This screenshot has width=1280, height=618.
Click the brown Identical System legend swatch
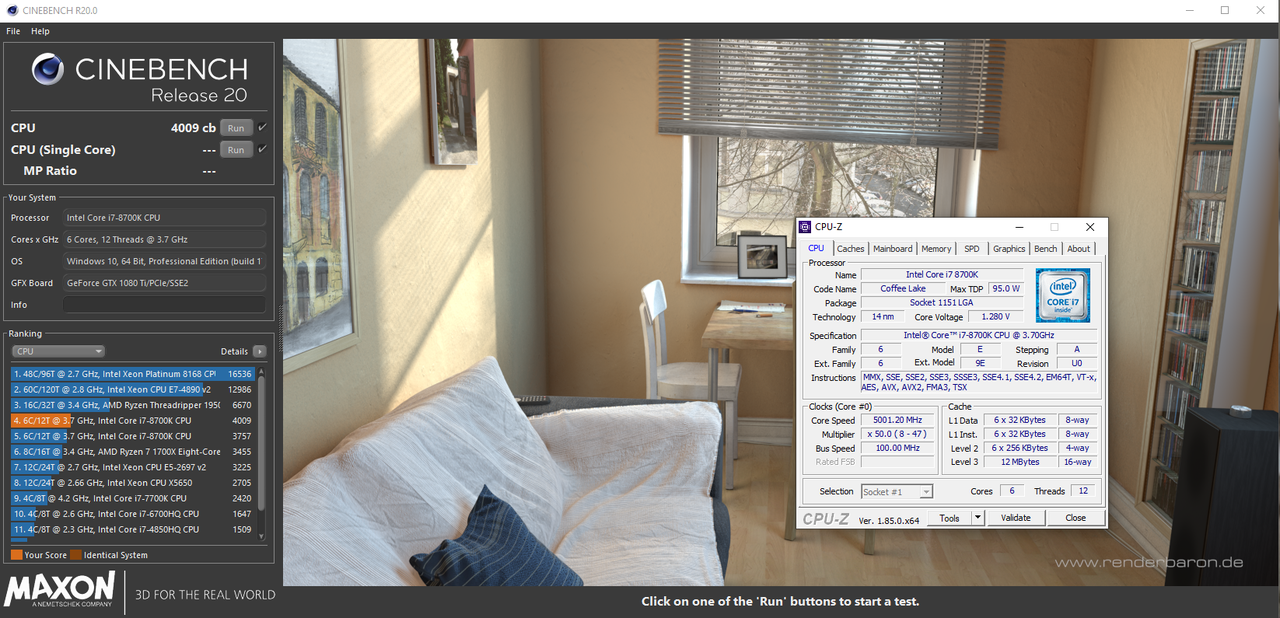76,555
